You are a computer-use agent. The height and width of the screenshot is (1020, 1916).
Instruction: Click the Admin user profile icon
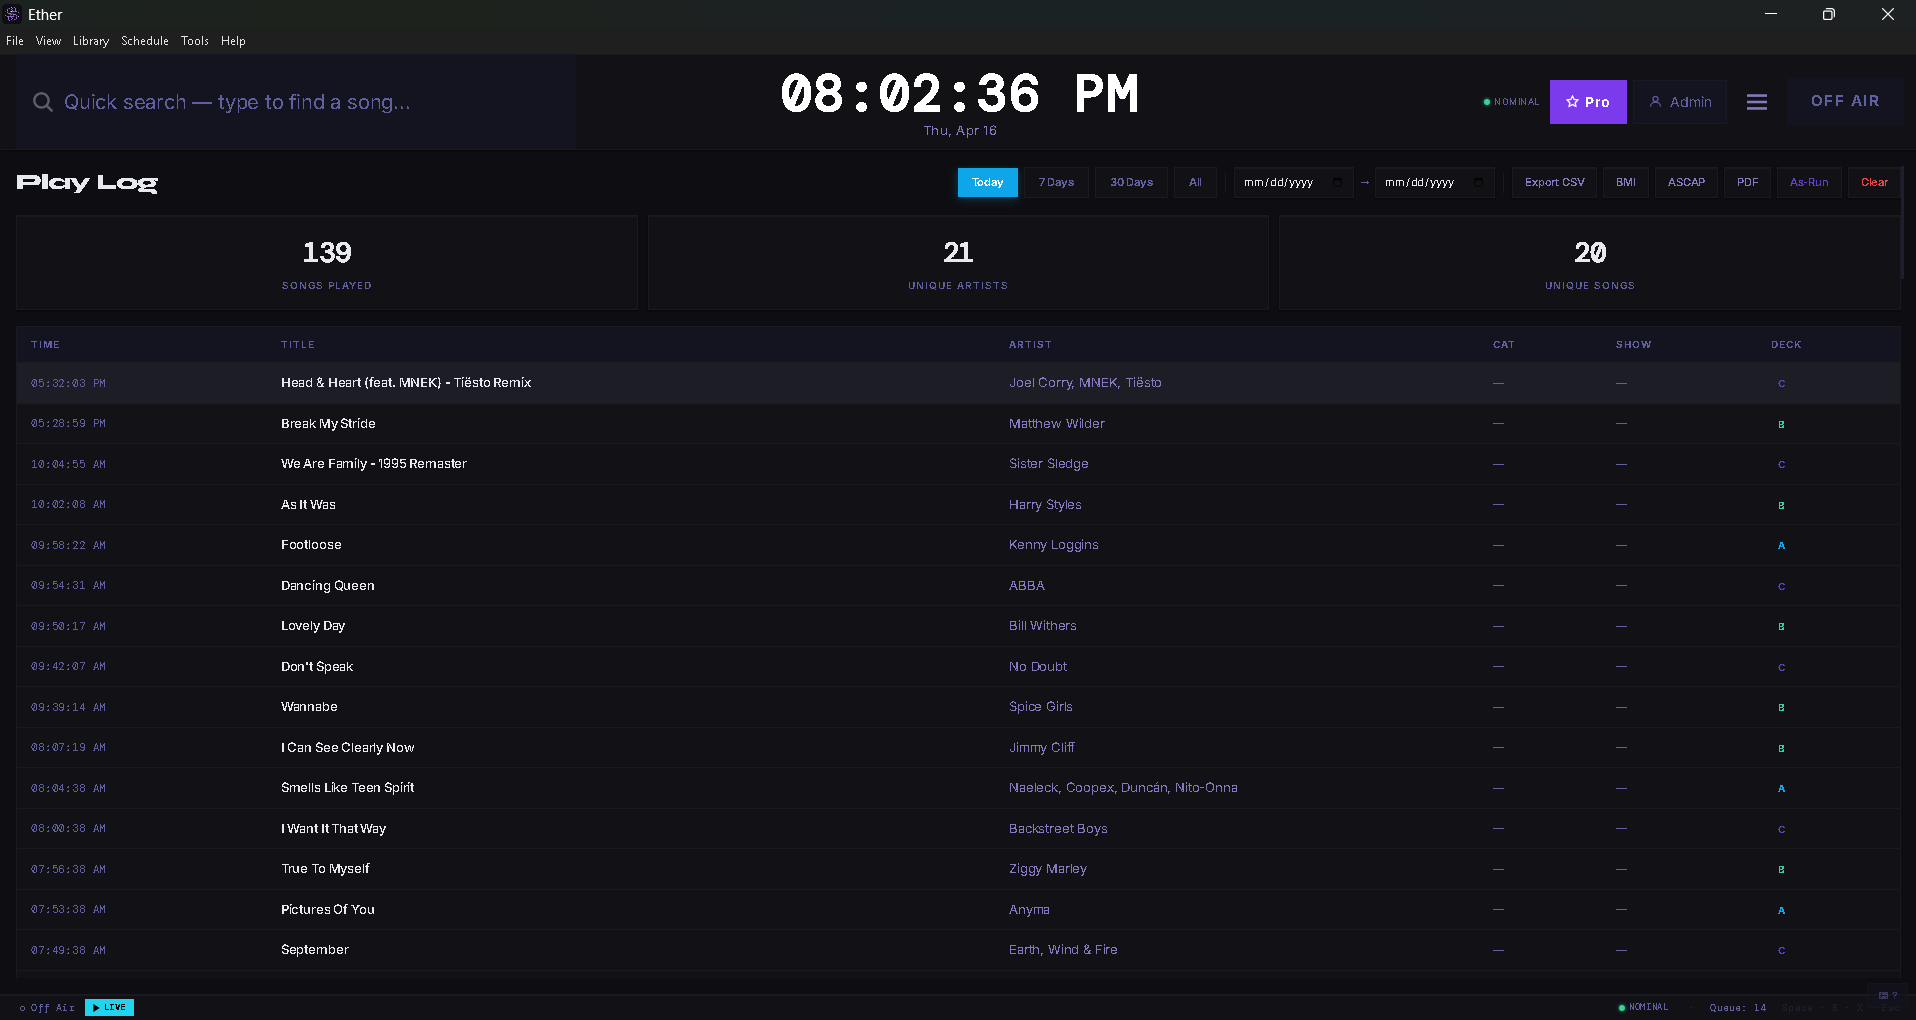pyautogui.click(x=1655, y=102)
